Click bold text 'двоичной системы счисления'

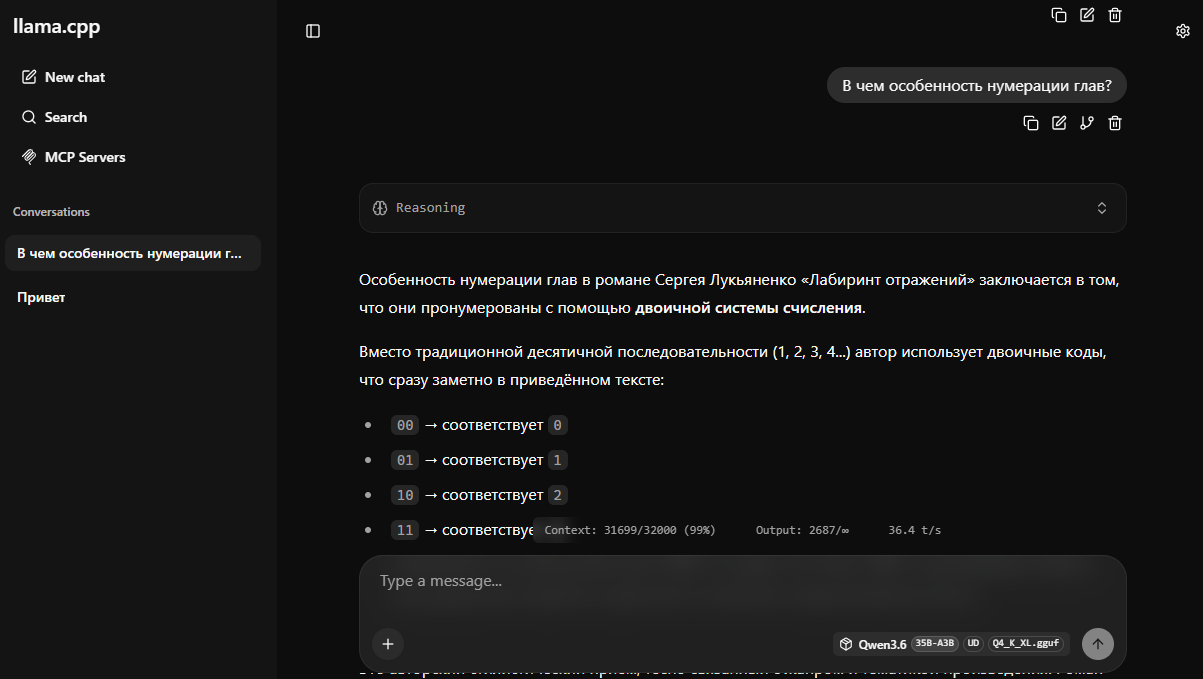[x=748, y=308]
